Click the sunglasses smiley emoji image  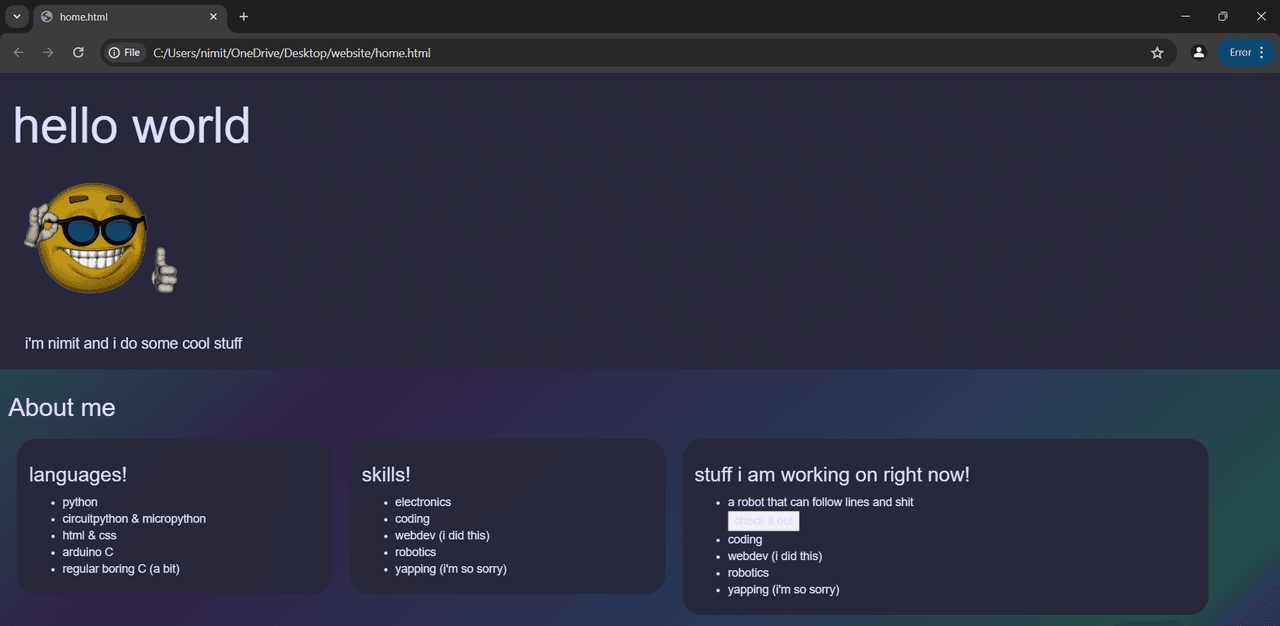[x=100, y=238]
